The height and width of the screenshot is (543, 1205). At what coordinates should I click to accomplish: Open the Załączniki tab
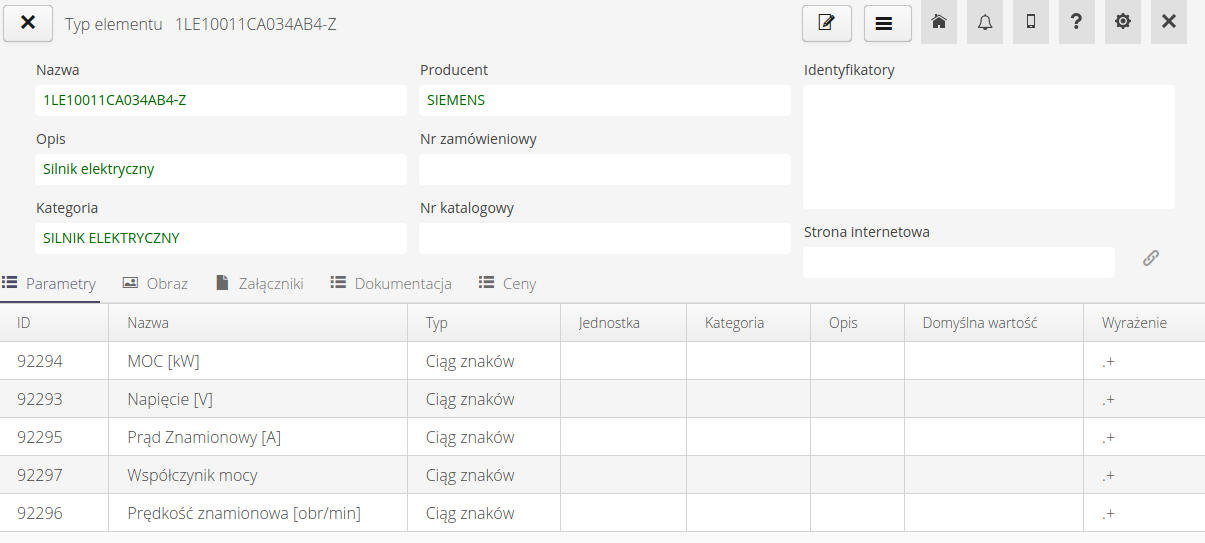coord(259,283)
